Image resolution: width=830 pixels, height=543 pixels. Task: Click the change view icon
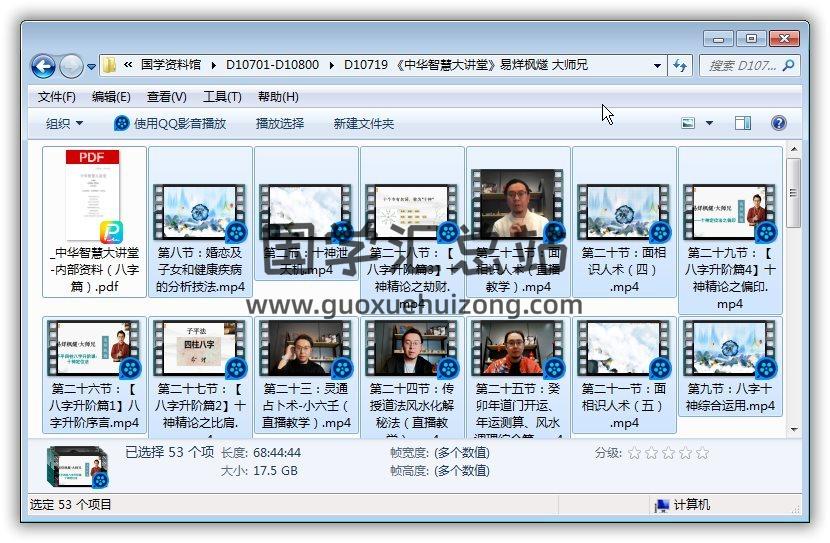(x=688, y=123)
